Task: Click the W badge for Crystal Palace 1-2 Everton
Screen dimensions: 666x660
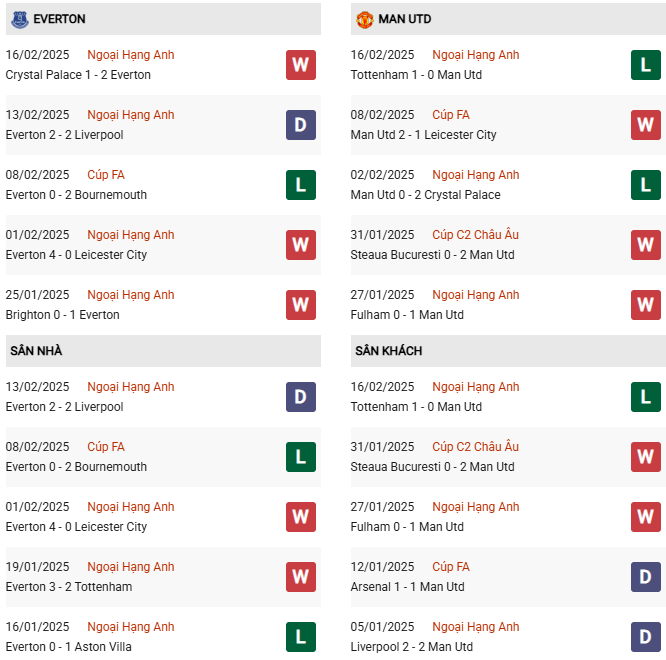Action: [300, 65]
